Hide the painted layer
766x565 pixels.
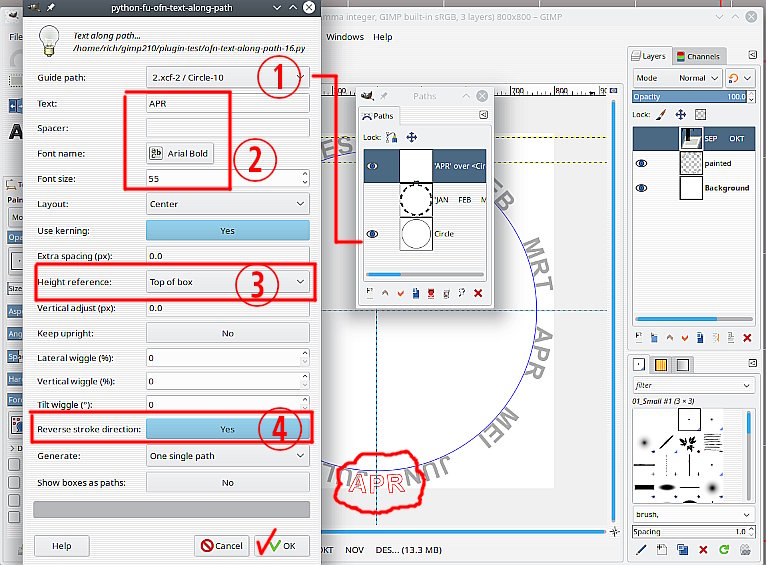(x=641, y=164)
